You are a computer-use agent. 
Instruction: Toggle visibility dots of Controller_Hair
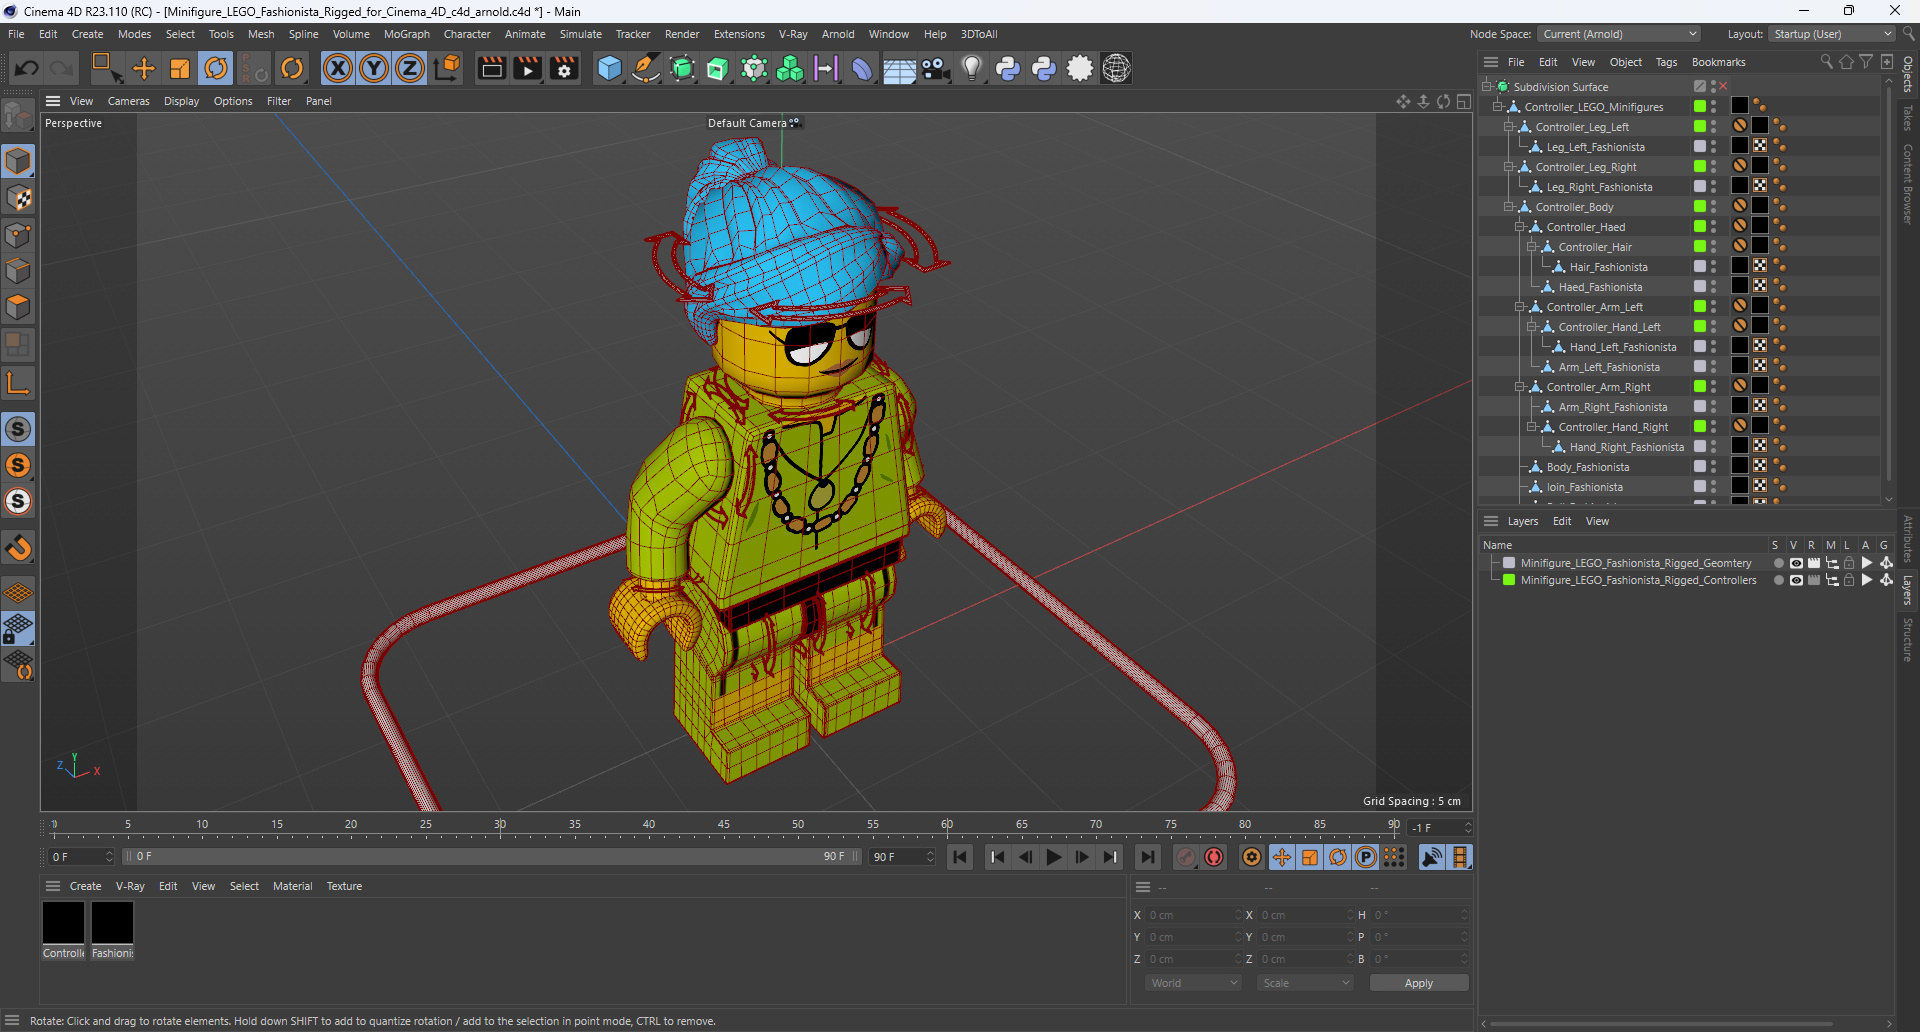pos(1713,247)
